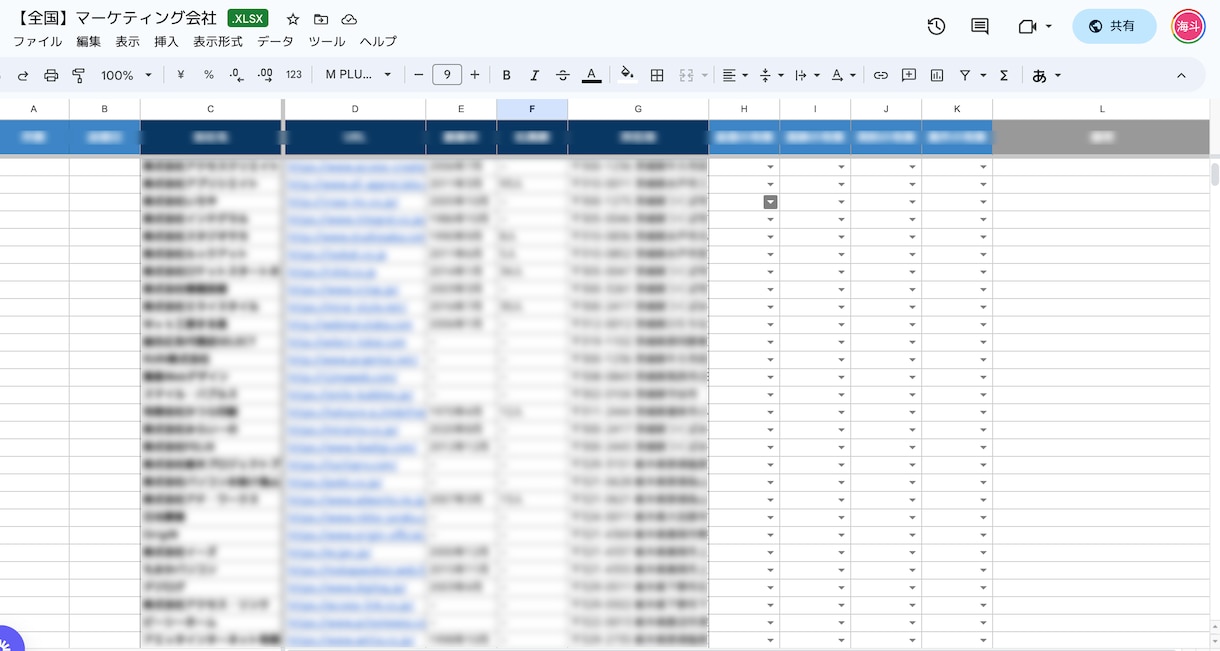Increase decimal places
Screen dimensions: 1220x651
(x=265, y=75)
